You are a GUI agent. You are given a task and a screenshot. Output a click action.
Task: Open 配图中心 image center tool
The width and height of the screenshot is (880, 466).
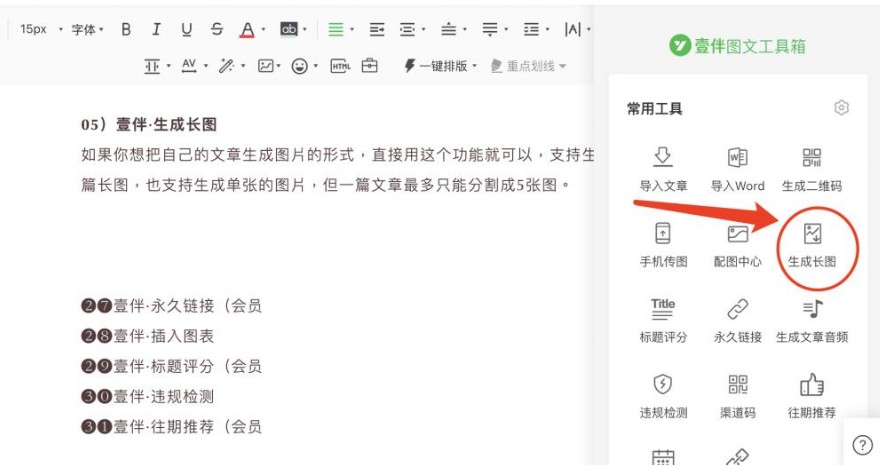[737, 245]
